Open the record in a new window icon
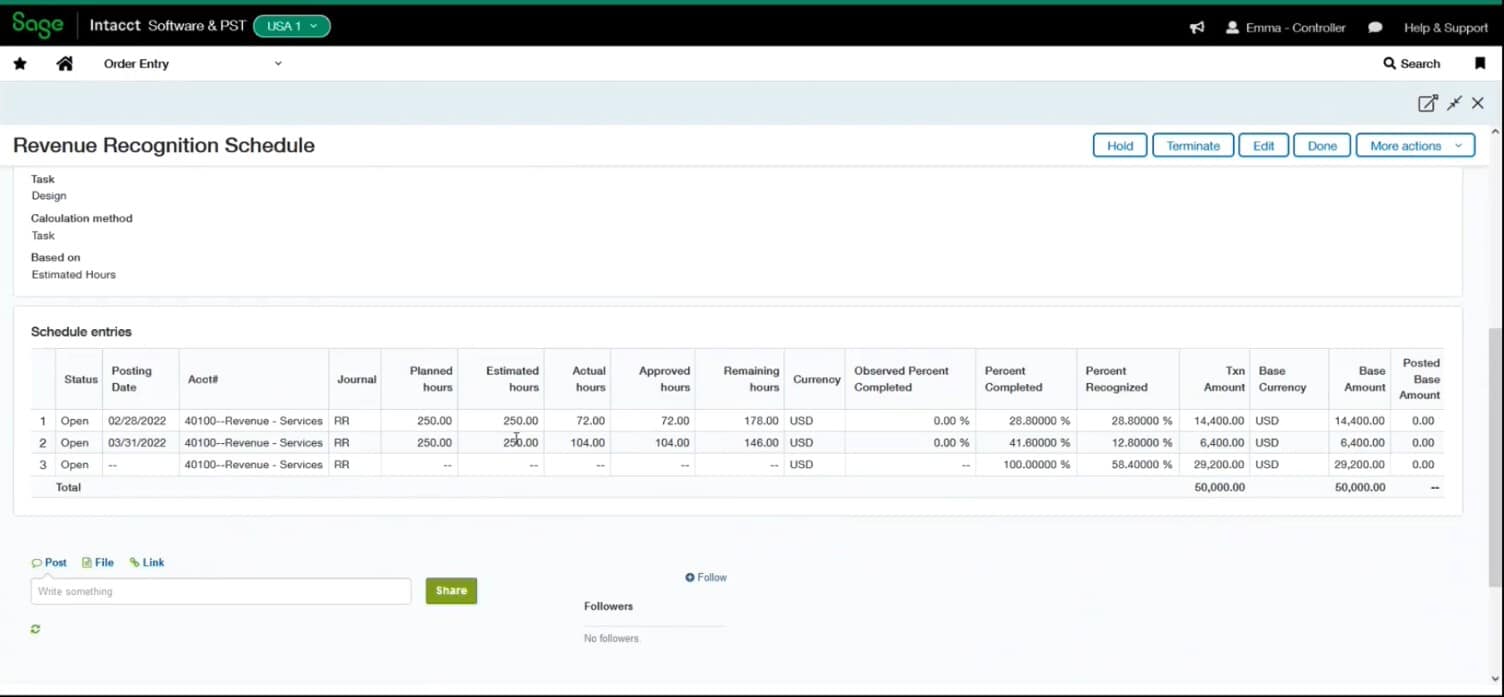 pos(1428,103)
